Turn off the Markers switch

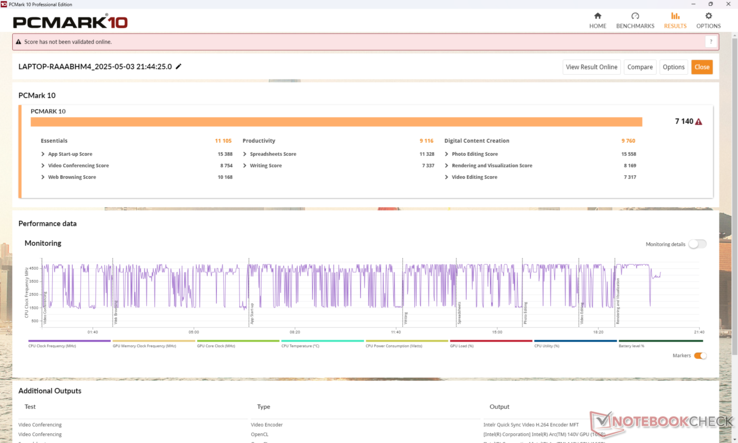click(x=700, y=356)
